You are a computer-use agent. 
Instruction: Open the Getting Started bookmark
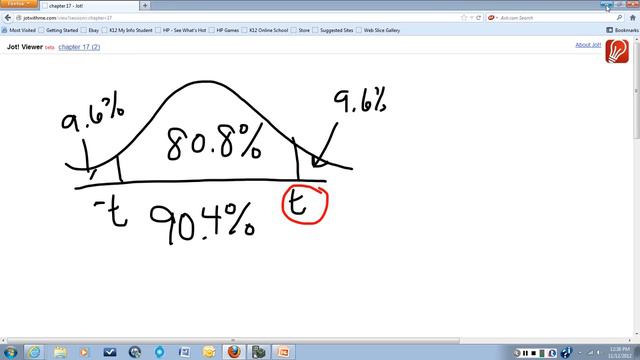[x=59, y=30]
